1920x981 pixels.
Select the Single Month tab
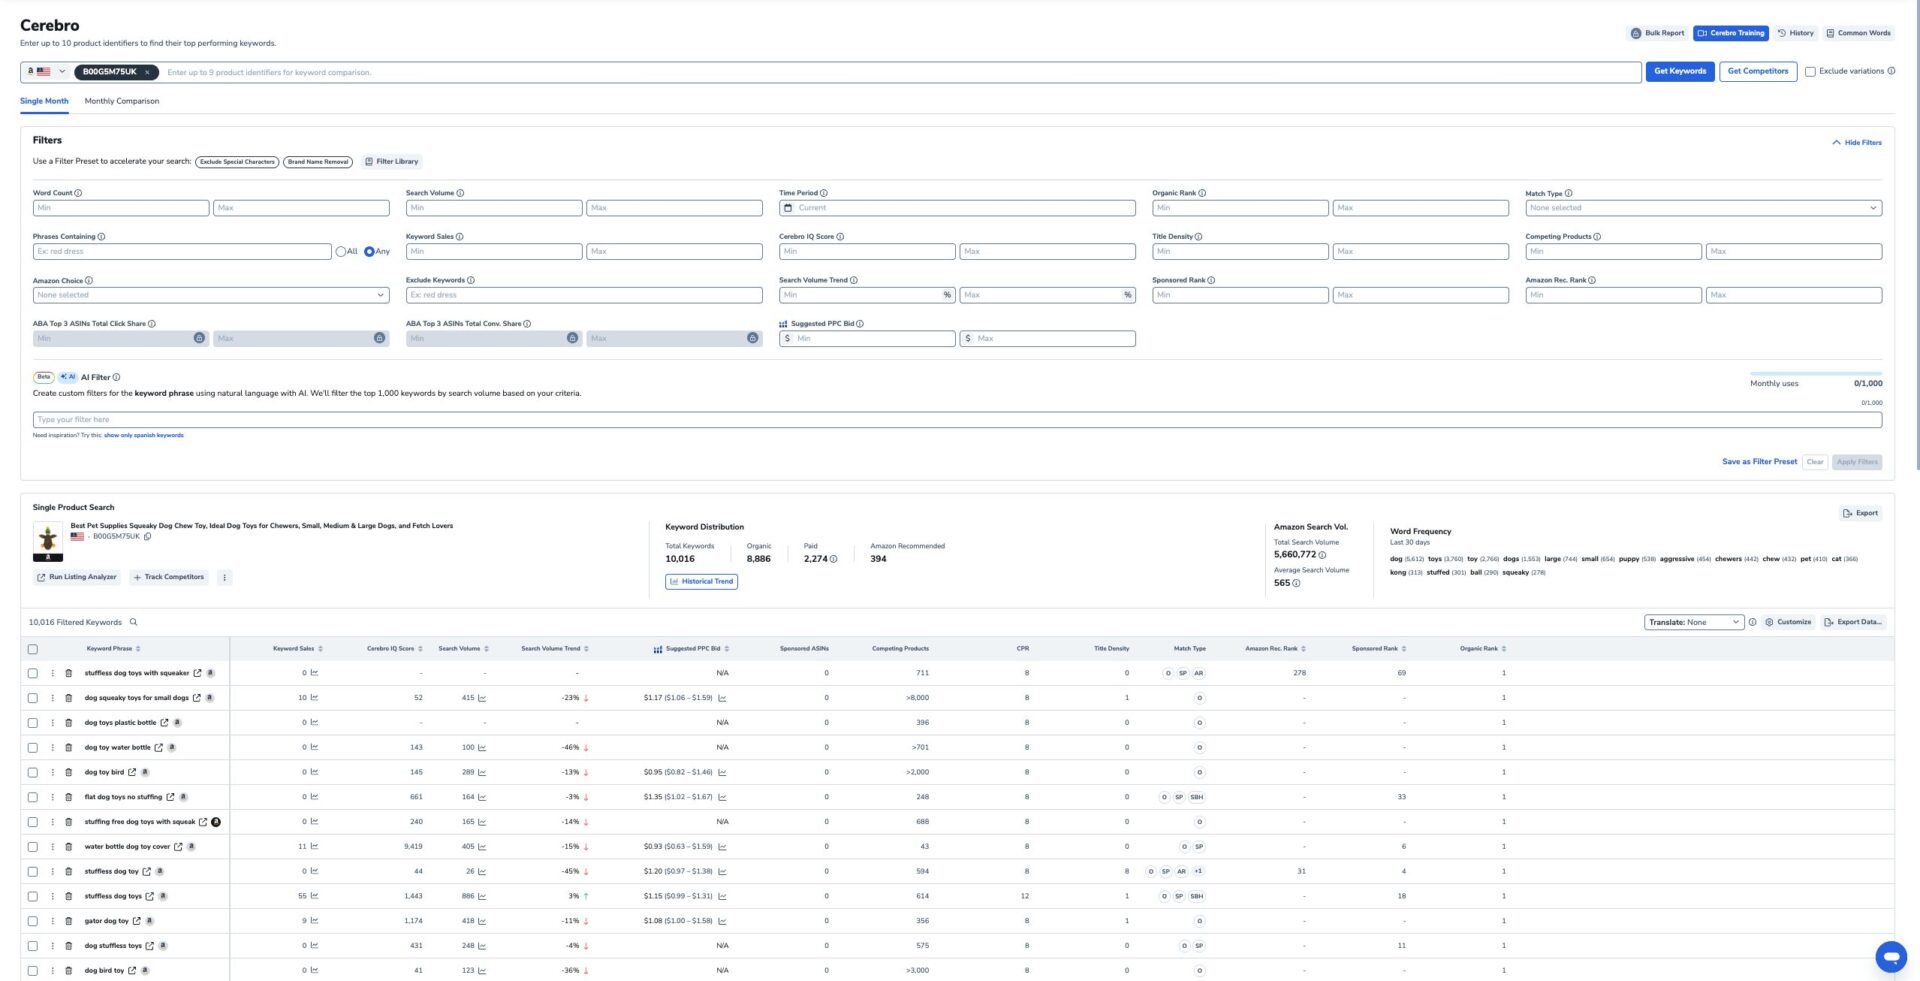click(44, 101)
